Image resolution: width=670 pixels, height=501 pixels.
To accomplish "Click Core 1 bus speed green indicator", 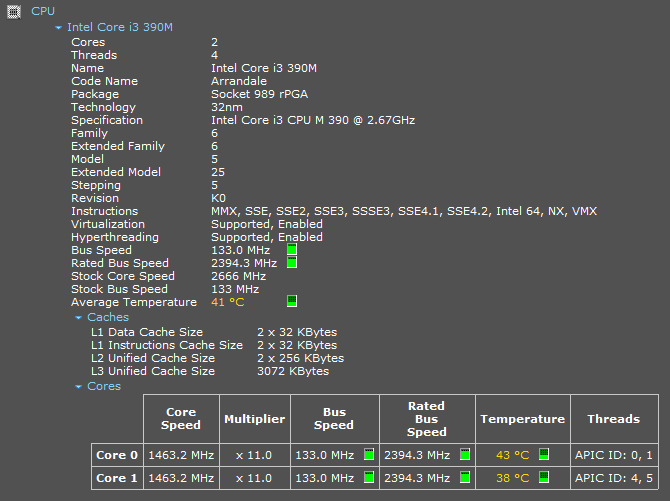I will (368, 478).
